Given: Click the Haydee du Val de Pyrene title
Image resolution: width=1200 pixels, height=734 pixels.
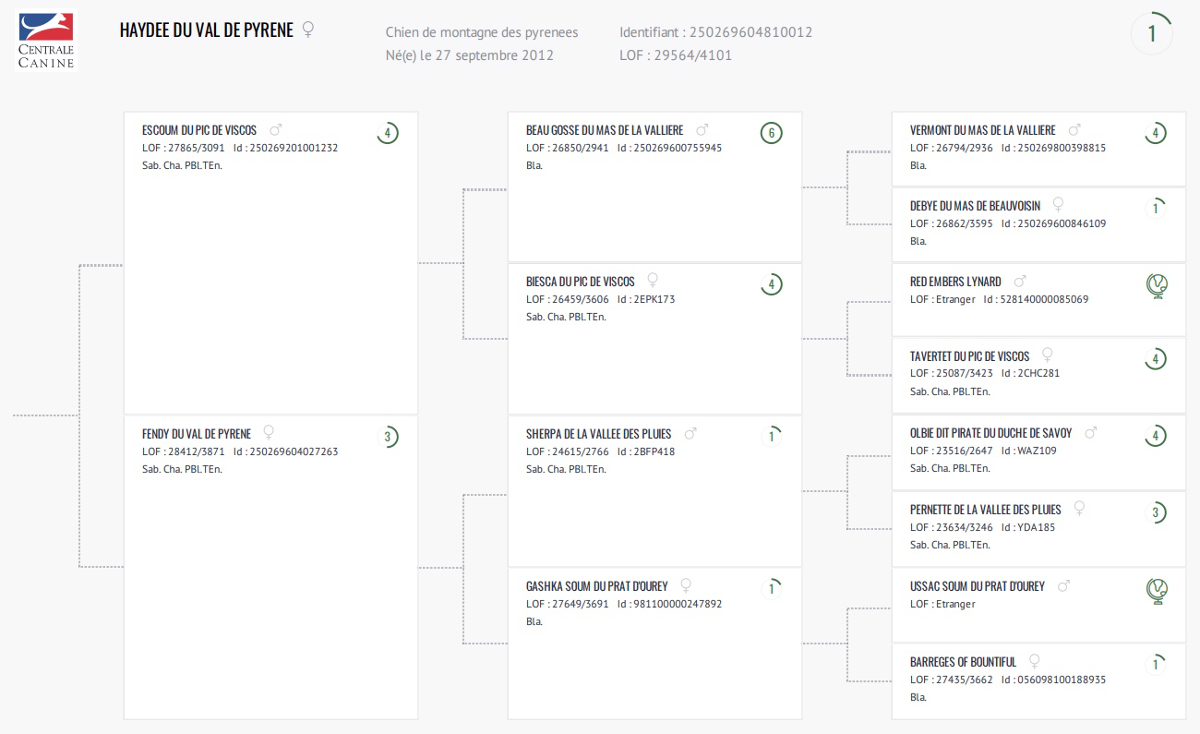Looking at the screenshot, I should tap(206, 30).
